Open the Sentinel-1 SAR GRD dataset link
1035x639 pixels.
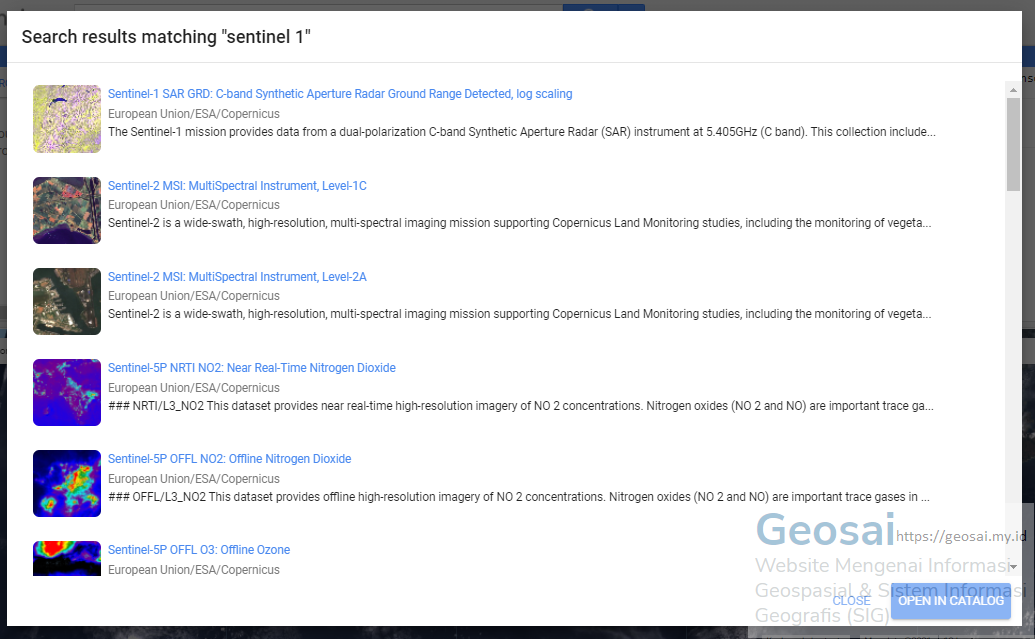tap(340, 93)
